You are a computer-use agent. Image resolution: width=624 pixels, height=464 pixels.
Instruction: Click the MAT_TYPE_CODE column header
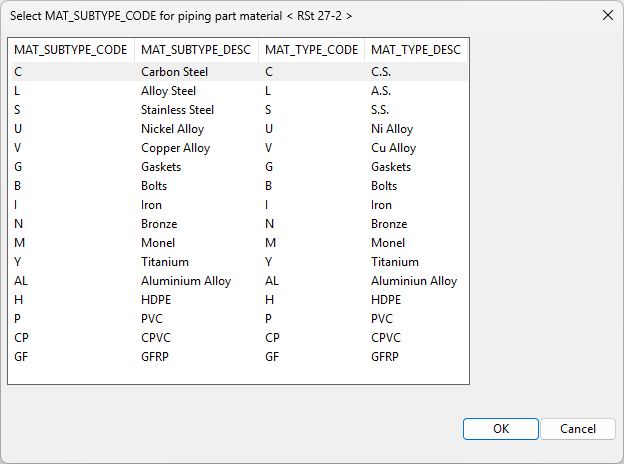click(x=311, y=50)
